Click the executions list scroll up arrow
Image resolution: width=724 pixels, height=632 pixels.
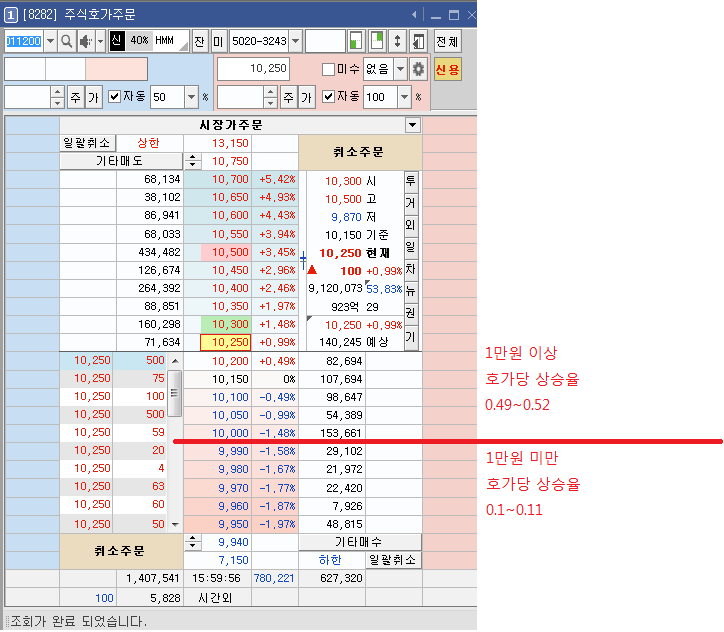[x=175, y=361]
